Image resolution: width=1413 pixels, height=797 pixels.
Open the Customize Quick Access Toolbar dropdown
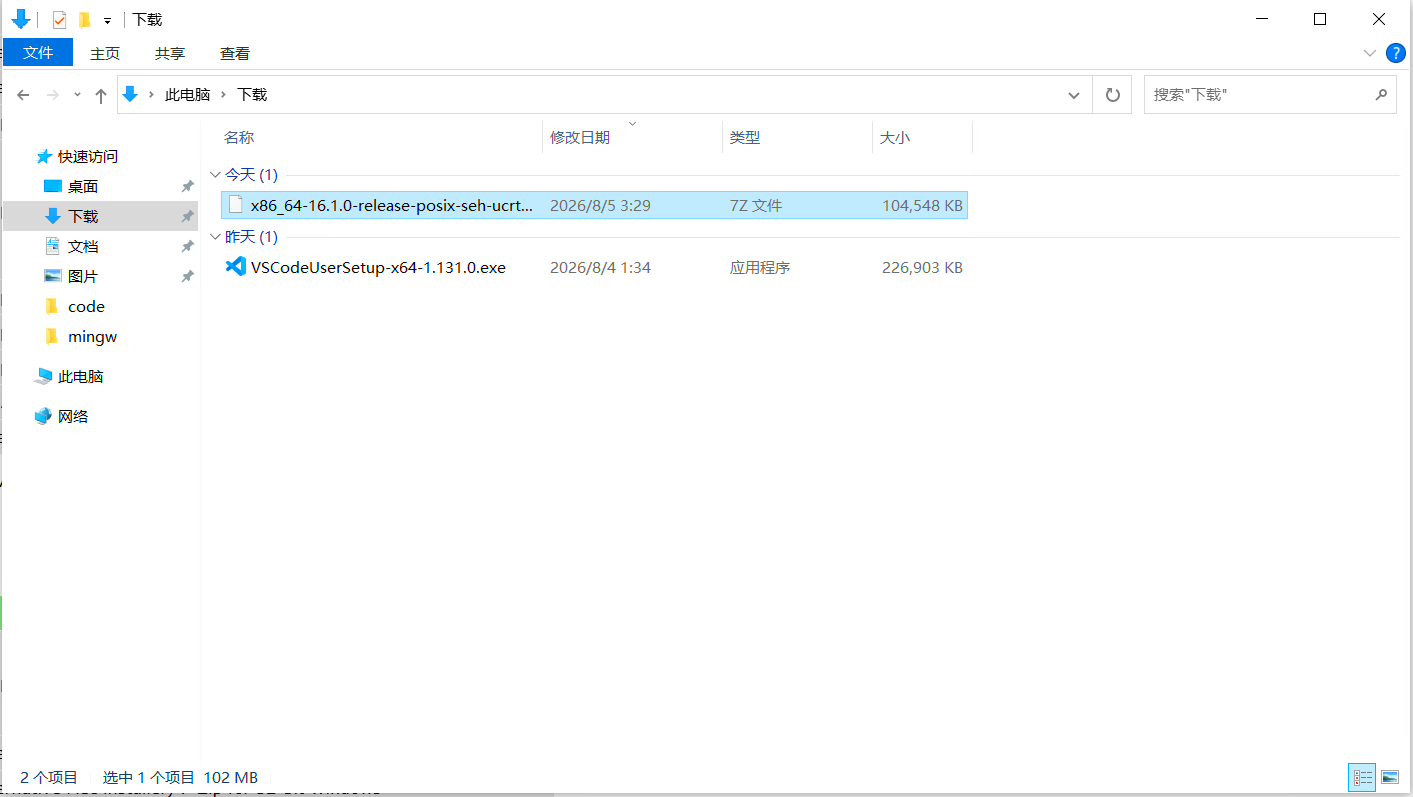coord(107,21)
